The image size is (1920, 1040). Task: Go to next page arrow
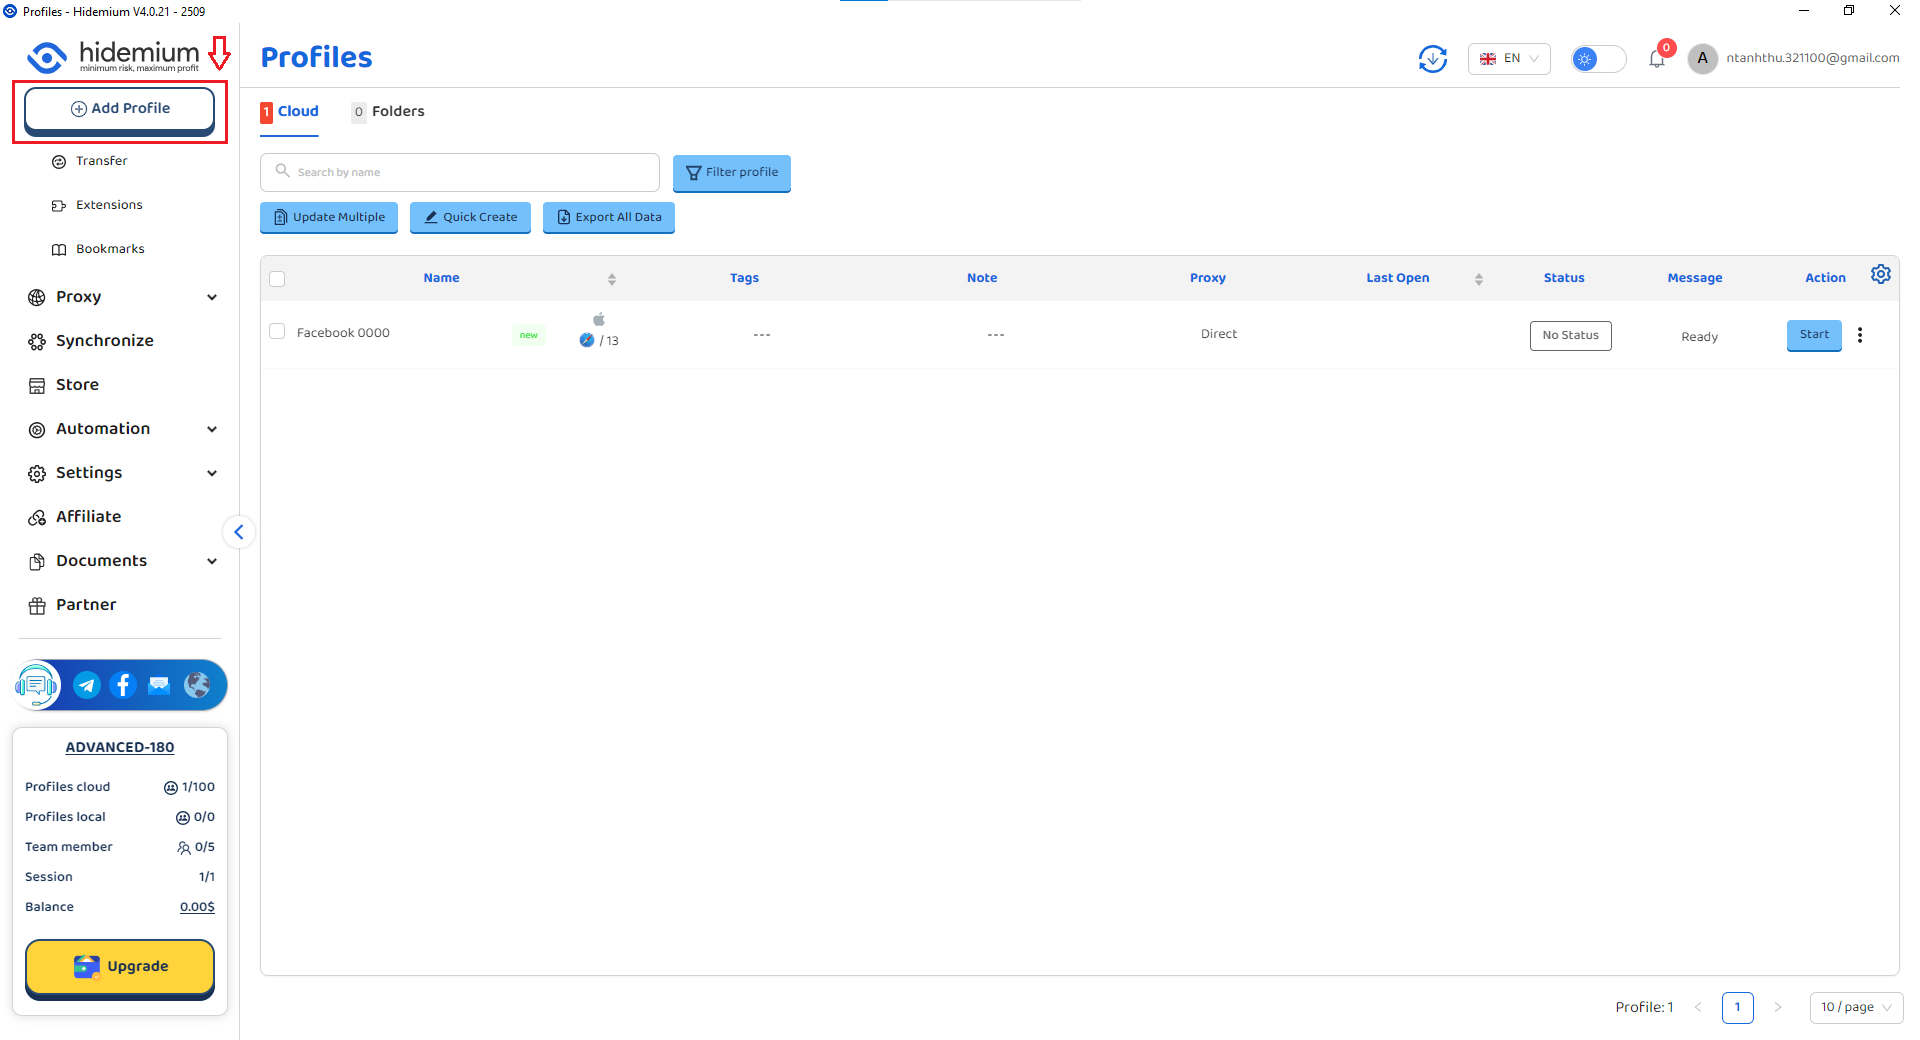(x=1778, y=1007)
